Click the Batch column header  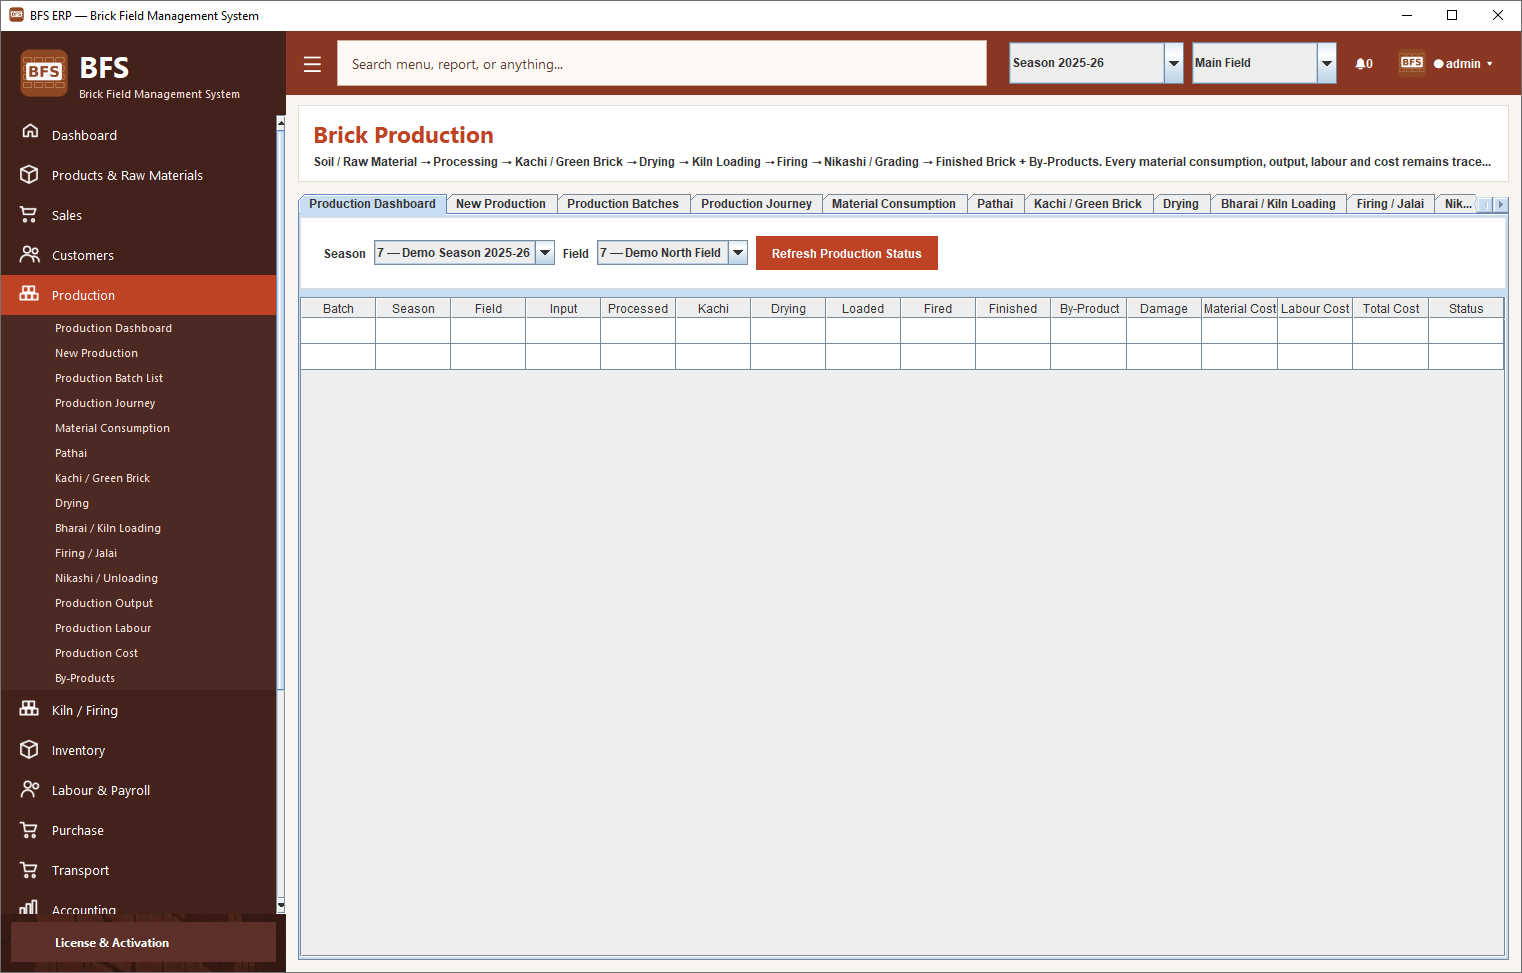coord(338,308)
